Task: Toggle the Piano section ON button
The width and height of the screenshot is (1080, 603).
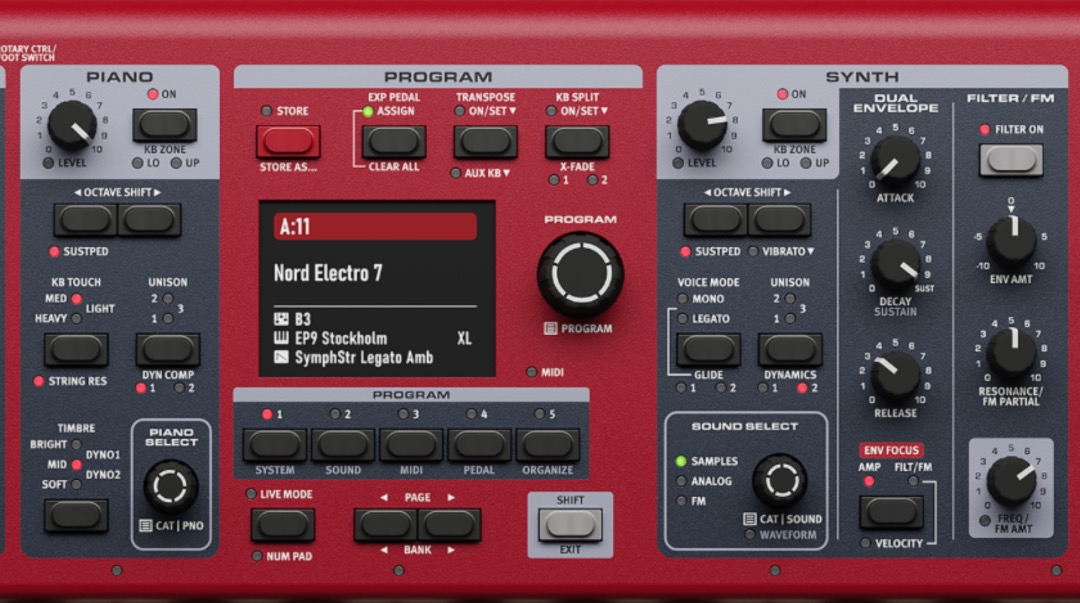Action: tap(165, 125)
